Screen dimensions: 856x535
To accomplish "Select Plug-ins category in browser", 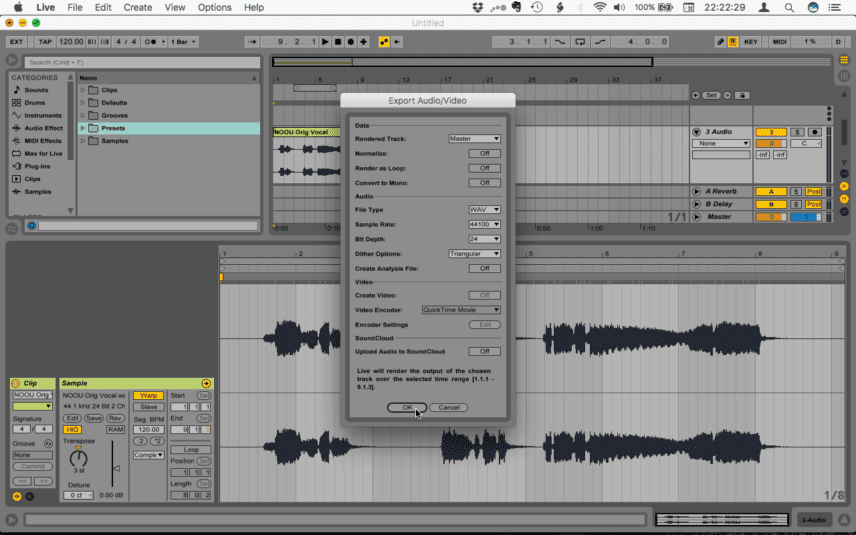I will [37, 166].
